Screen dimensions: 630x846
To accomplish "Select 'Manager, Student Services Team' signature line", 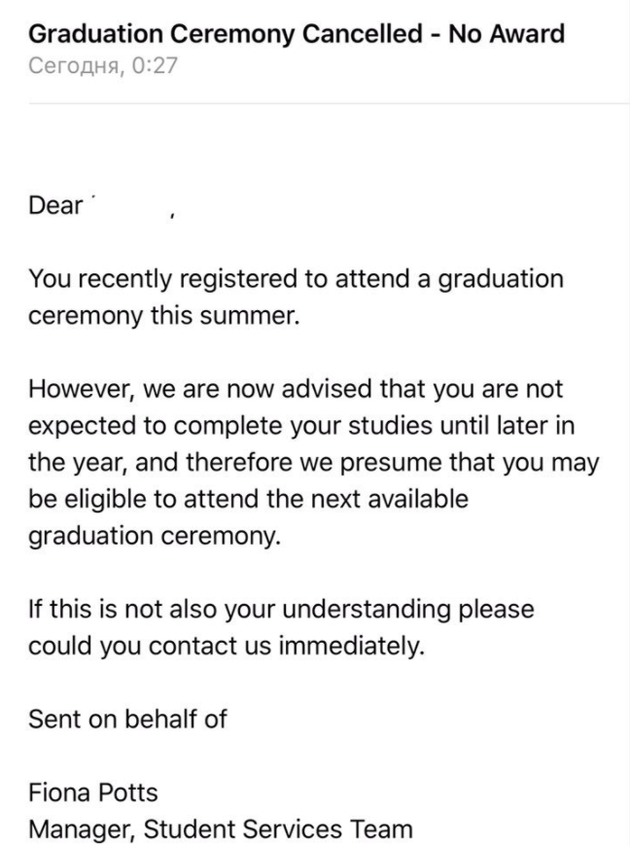I will point(220,829).
